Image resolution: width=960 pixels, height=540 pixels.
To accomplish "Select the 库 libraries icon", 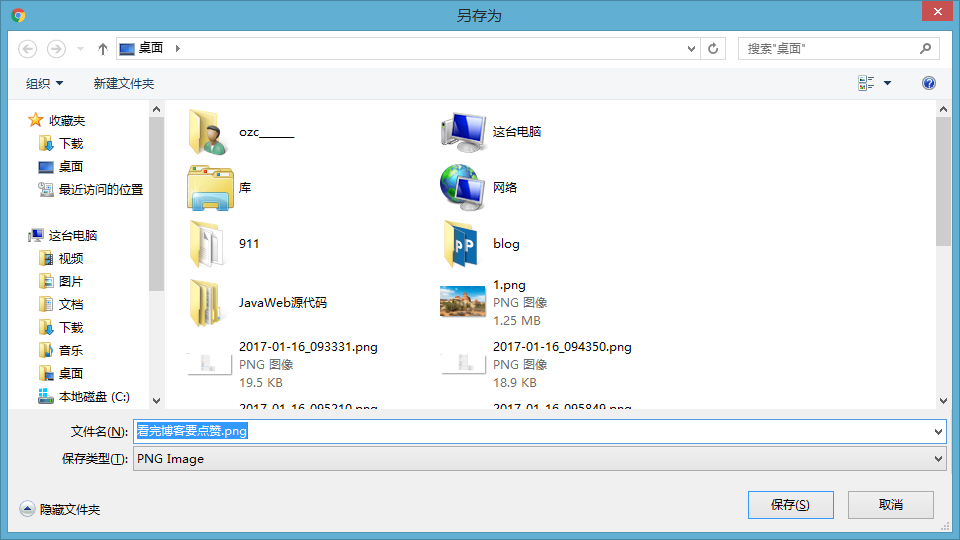I will pyautogui.click(x=210, y=187).
